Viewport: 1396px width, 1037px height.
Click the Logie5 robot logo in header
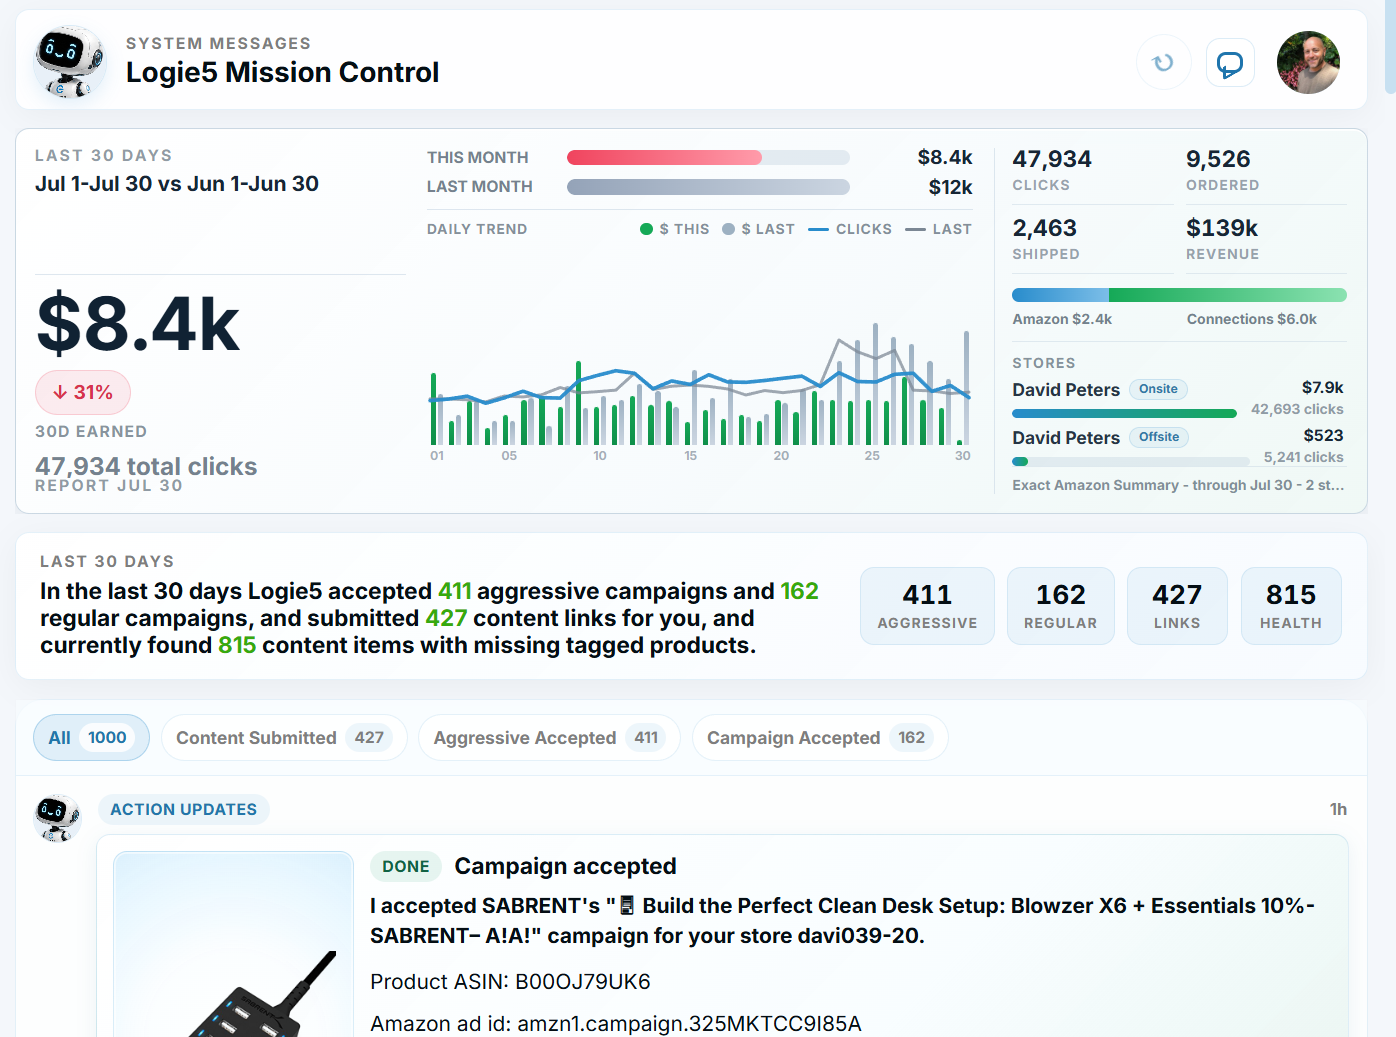point(69,62)
